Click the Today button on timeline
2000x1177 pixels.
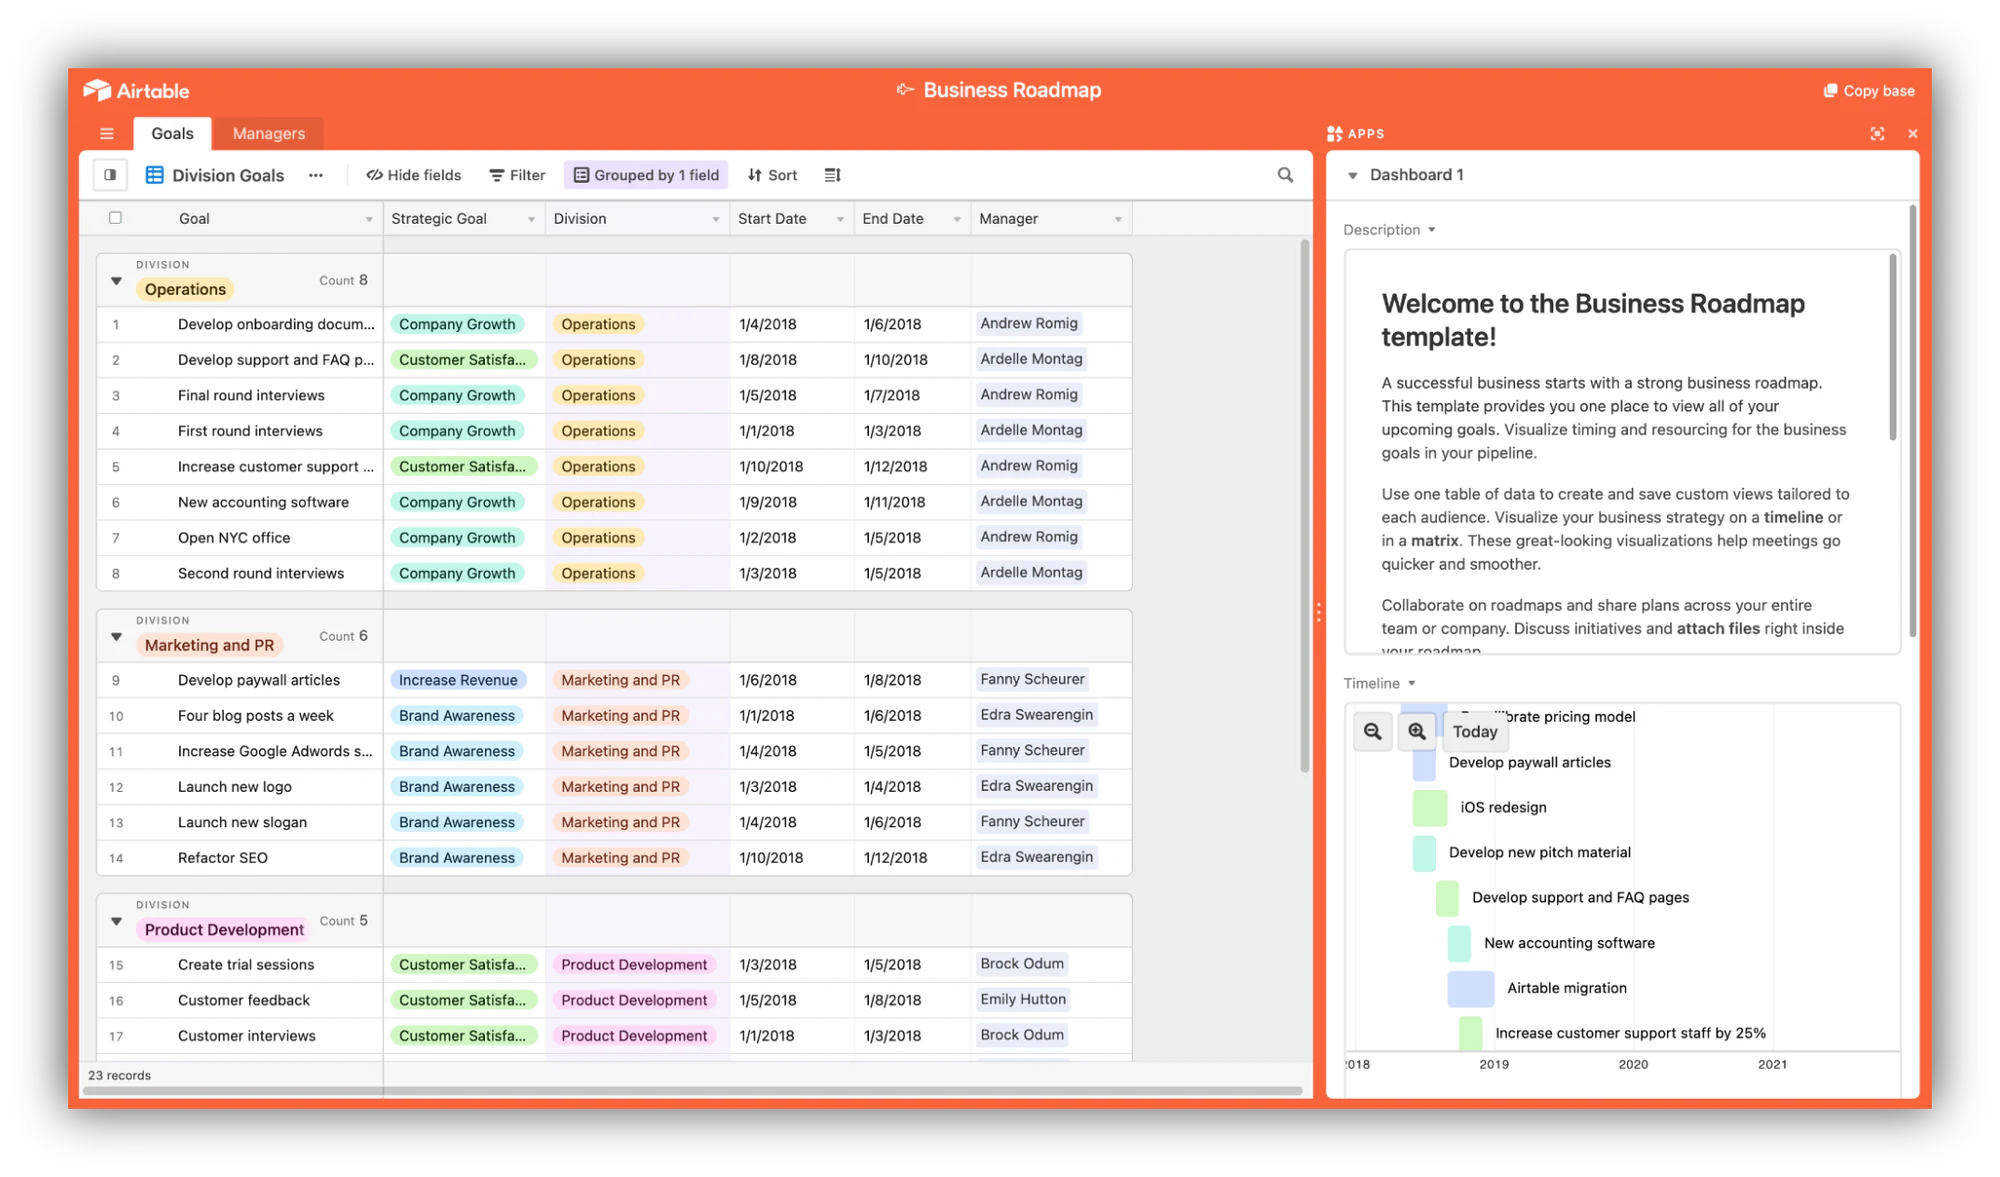[1475, 731]
